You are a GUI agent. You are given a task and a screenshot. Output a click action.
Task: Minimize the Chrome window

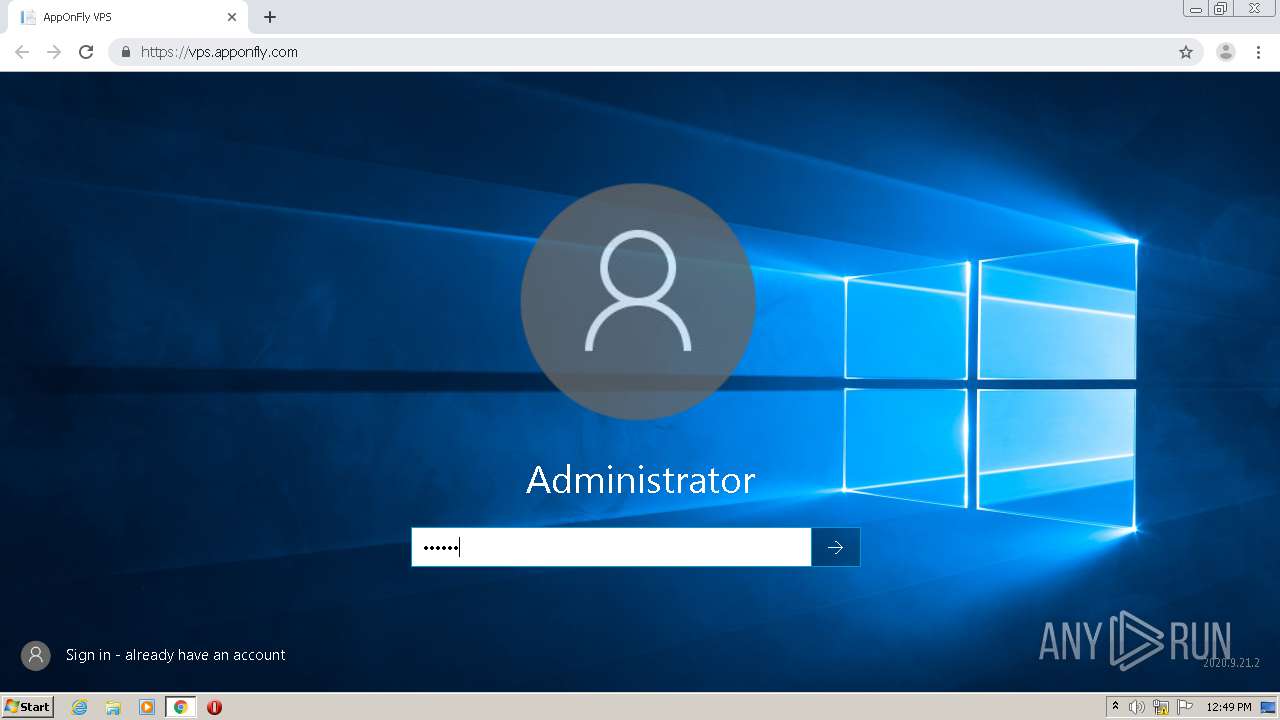[x=1196, y=8]
